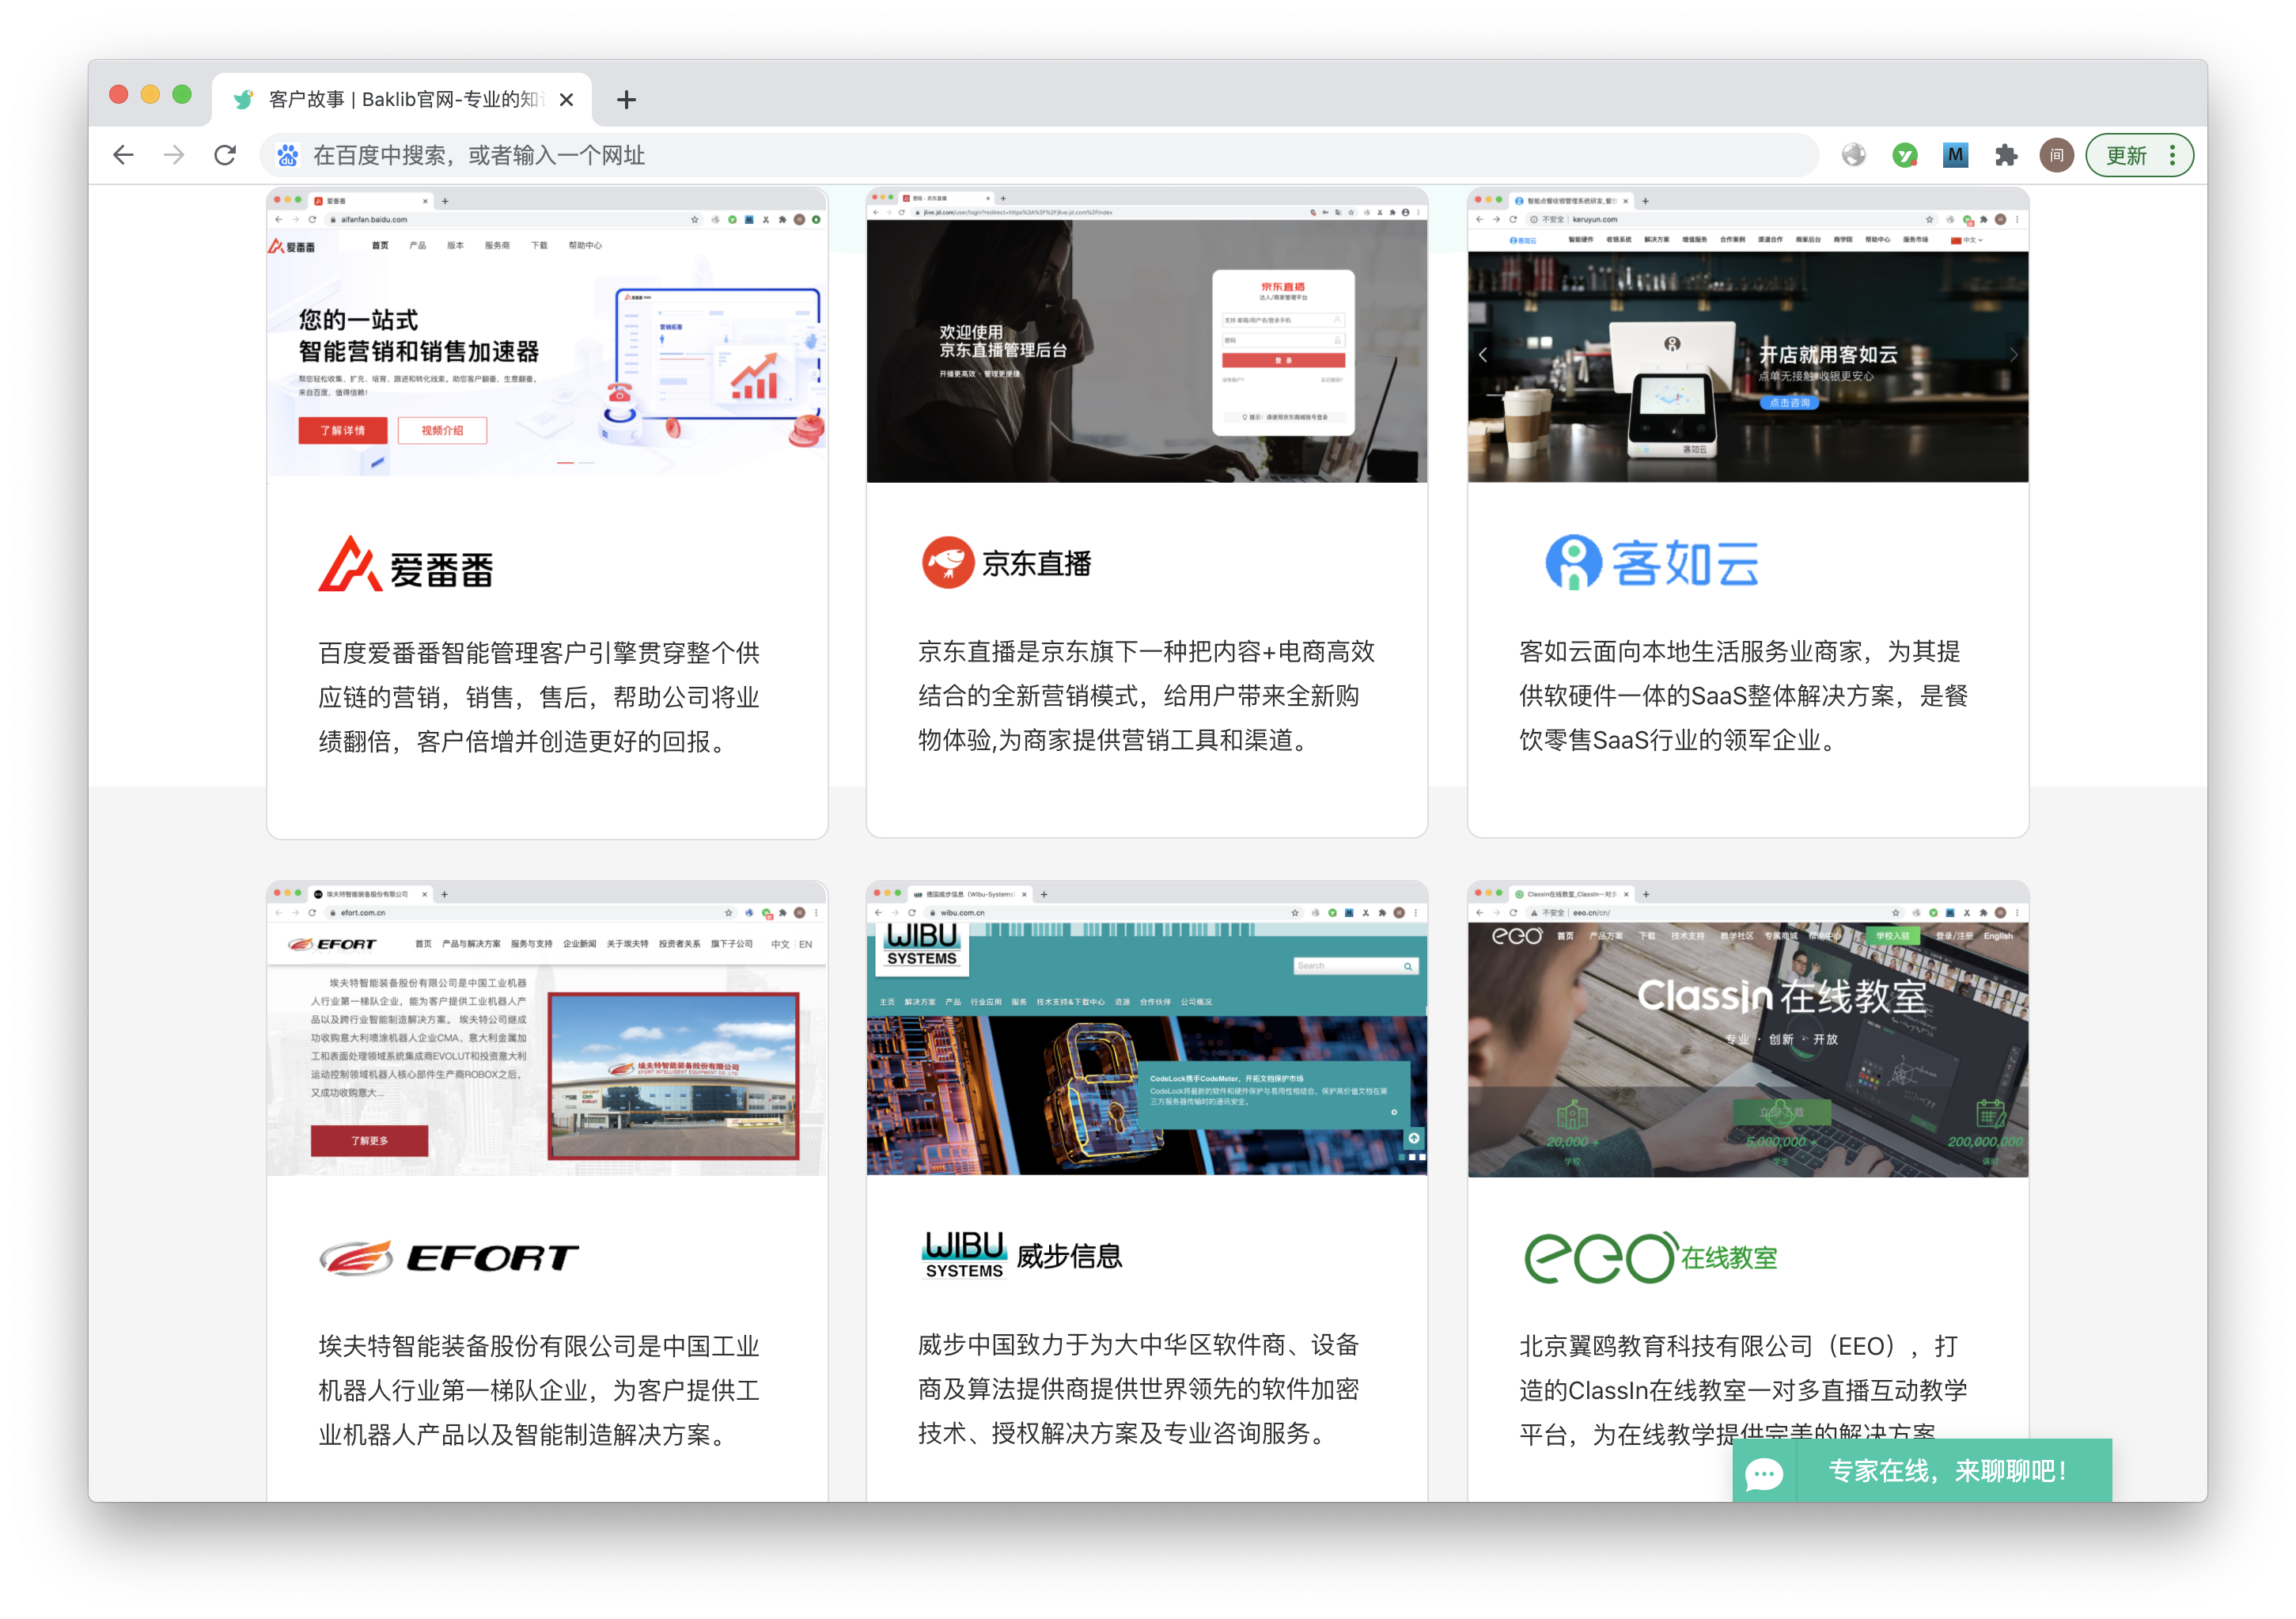Open the 专家在线，来聊聊吧 chat widget
The width and height of the screenshot is (2296, 1619).
pyautogui.click(x=1922, y=1471)
